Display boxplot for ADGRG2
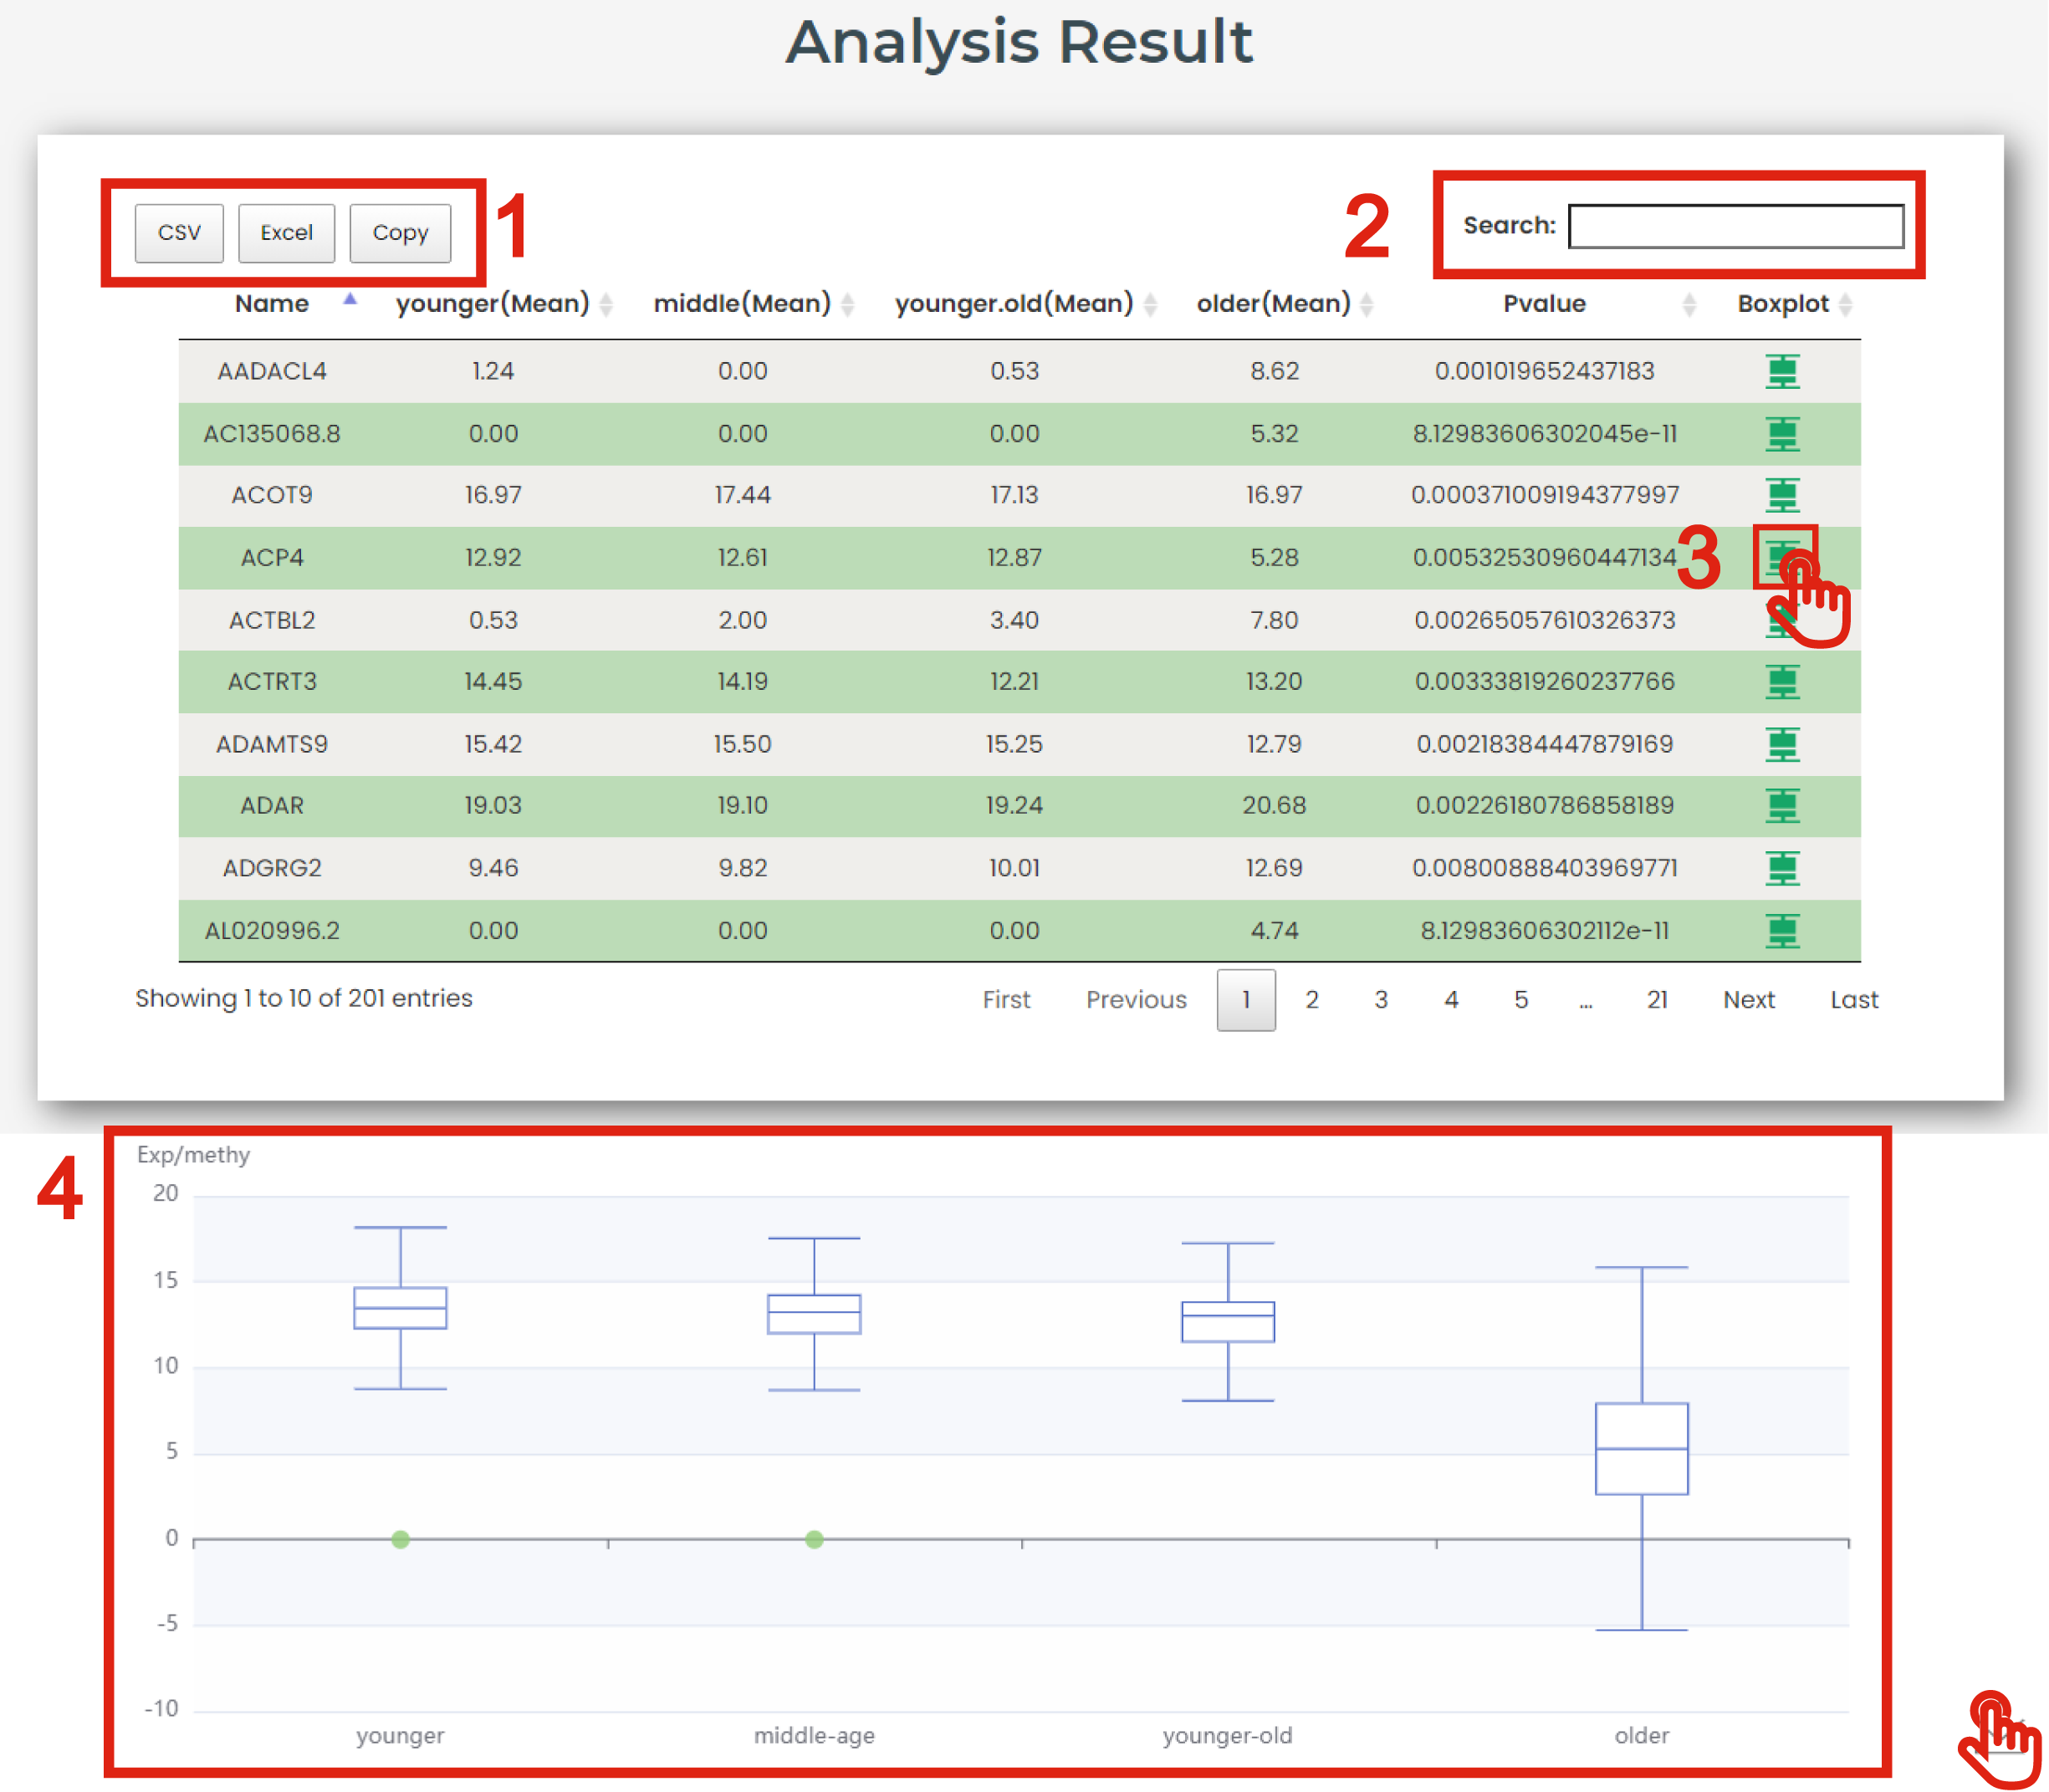2049x1792 pixels. [x=1782, y=868]
